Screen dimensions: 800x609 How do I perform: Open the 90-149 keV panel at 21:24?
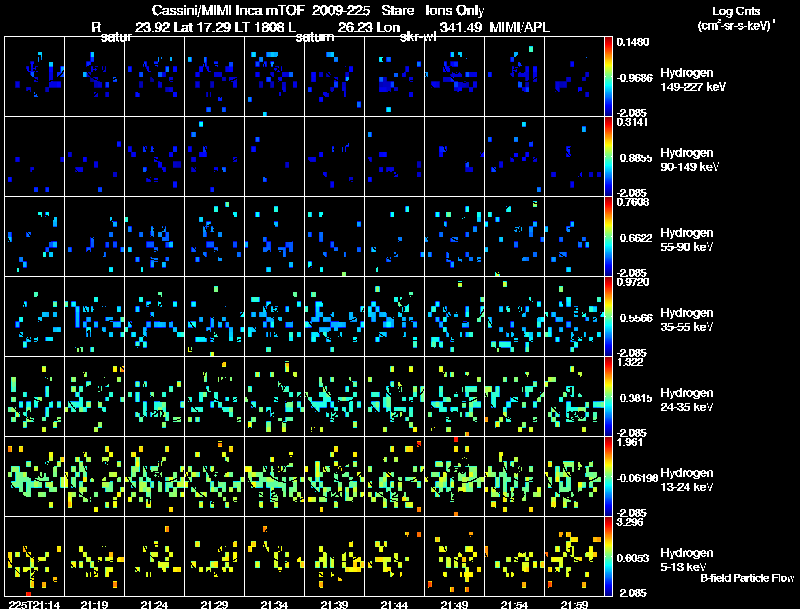pos(154,157)
